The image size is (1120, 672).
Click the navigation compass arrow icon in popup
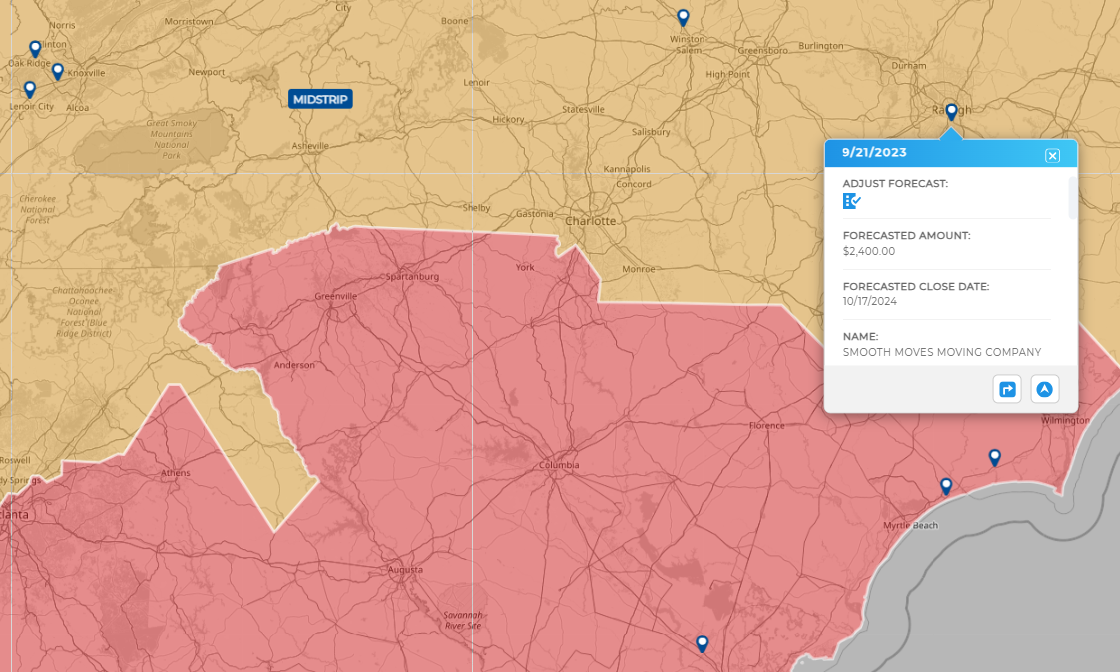[x=1045, y=389]
